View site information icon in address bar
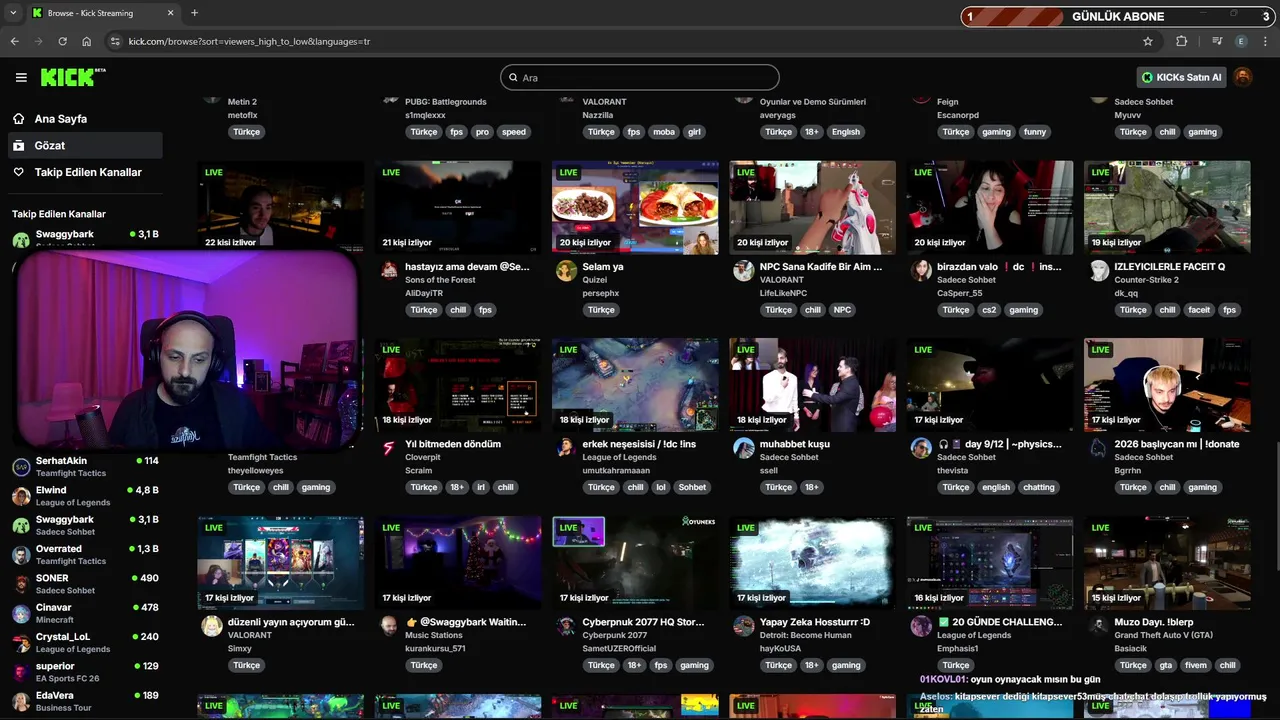1280x720 pixels. (x=115, y=41)
